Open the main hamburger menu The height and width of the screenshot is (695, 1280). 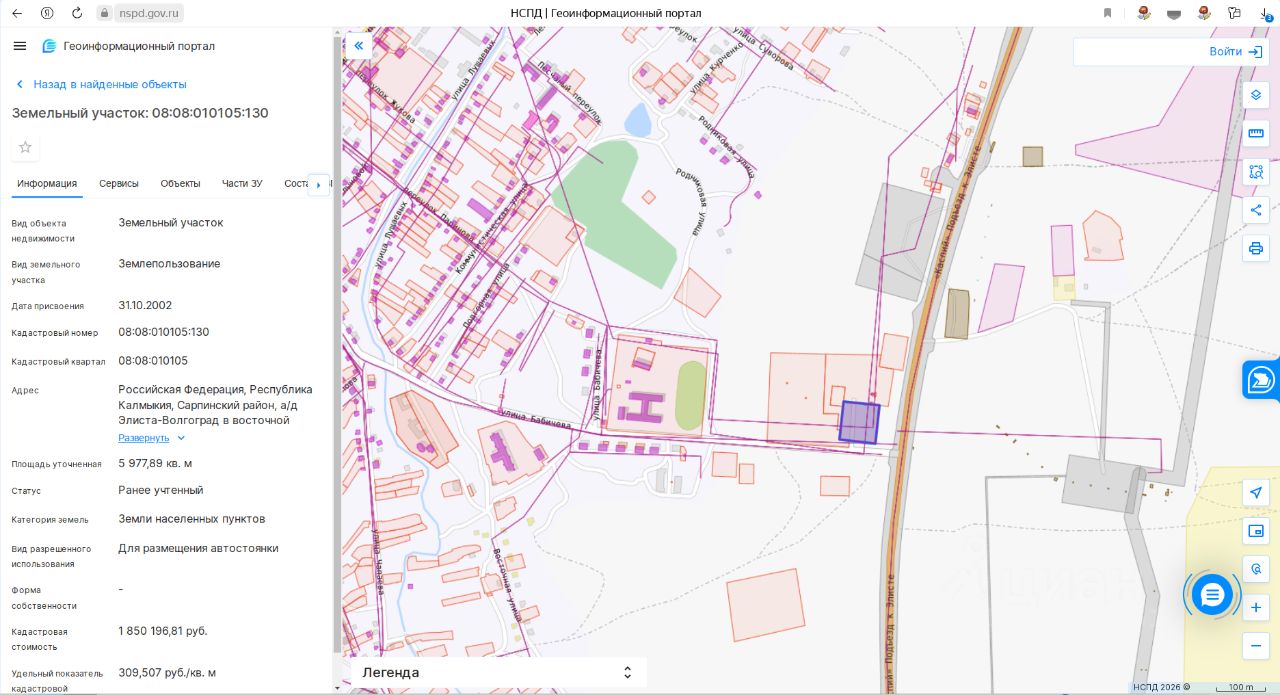[20, 46]
